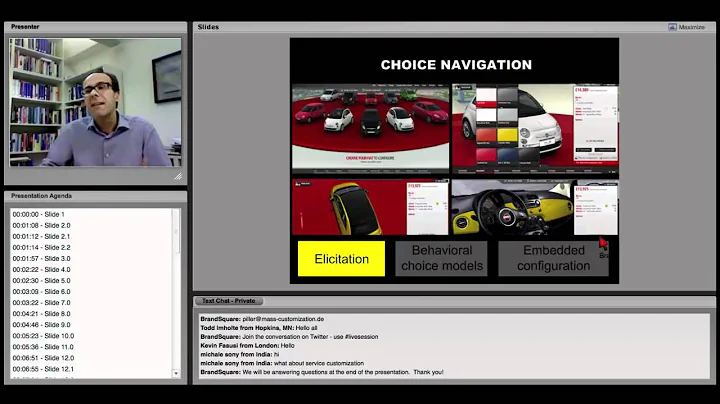
Task: Jump to agenda entry 00:06:55 - Slide 12.1
Action: 43,369
